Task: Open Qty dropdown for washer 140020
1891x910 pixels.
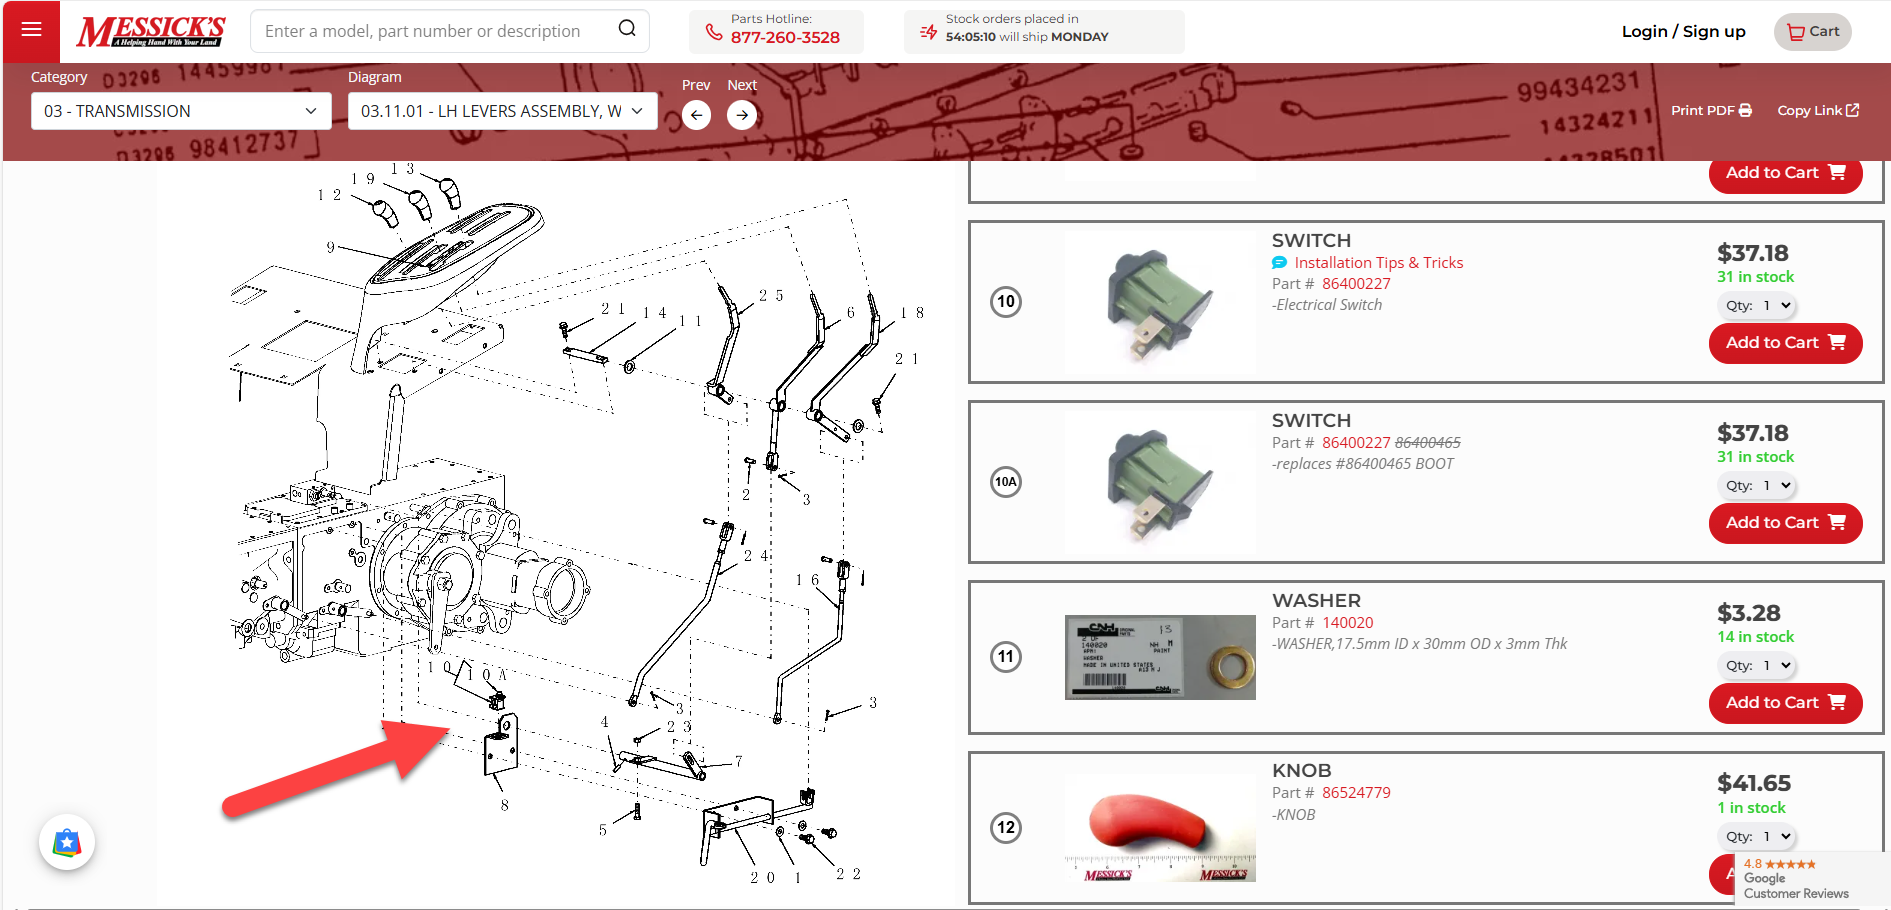Action: click(1758, 666)
